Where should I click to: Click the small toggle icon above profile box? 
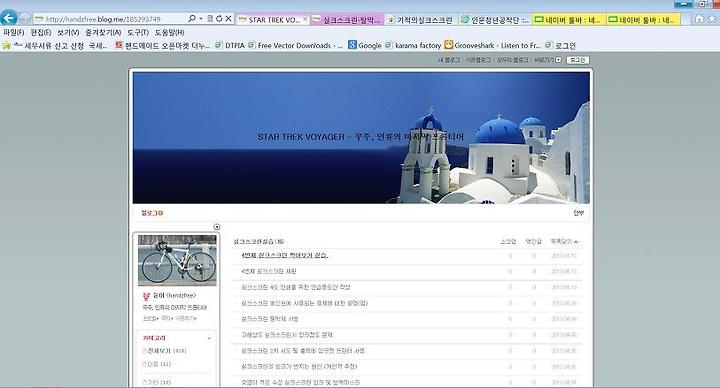pos(217,227)
